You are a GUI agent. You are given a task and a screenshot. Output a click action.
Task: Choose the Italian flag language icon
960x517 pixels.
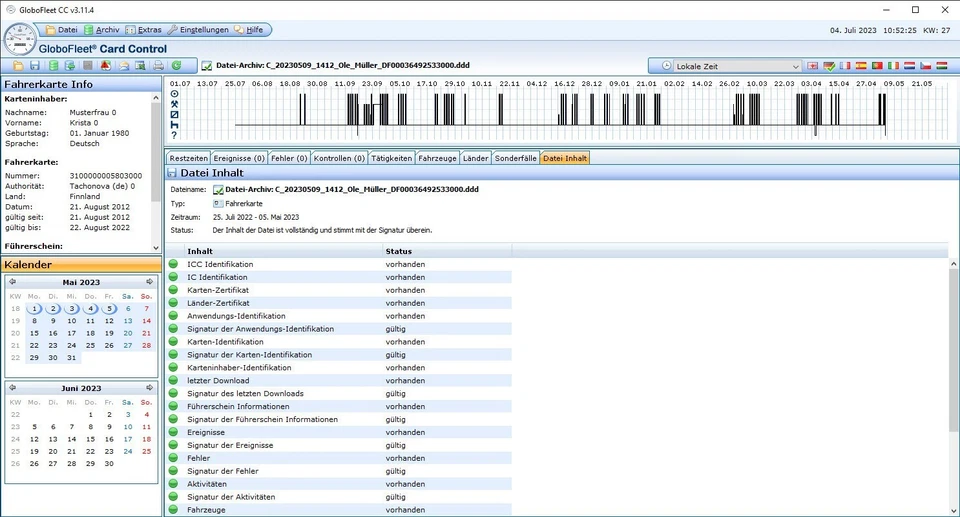(x=893, y=66)
